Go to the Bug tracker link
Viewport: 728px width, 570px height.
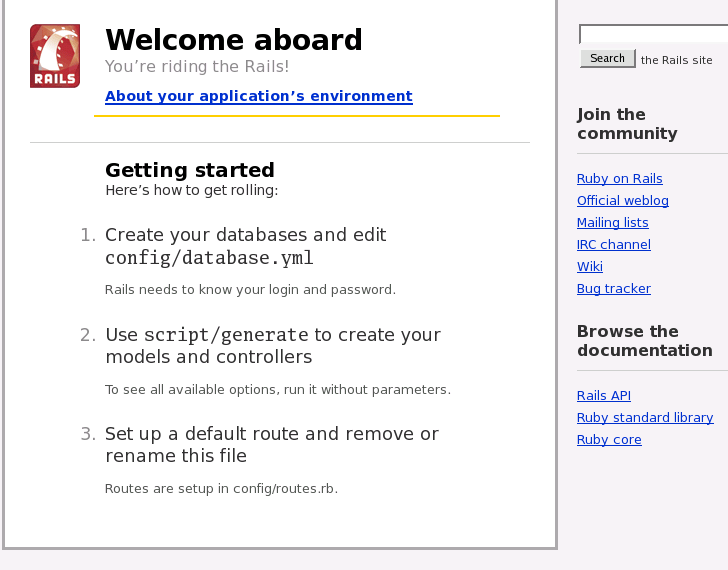click(613, 289)
